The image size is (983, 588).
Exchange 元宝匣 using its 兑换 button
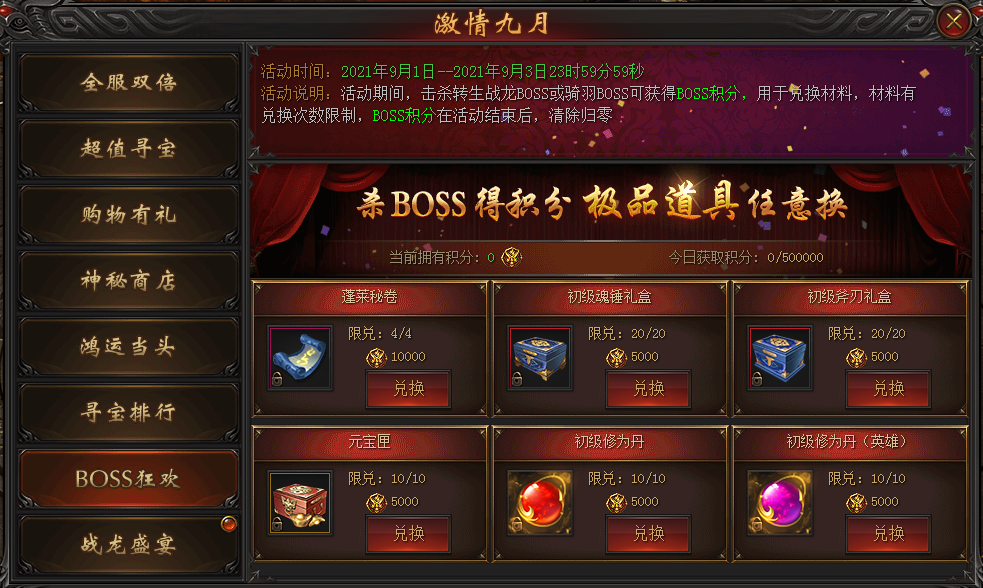[408, 533]
